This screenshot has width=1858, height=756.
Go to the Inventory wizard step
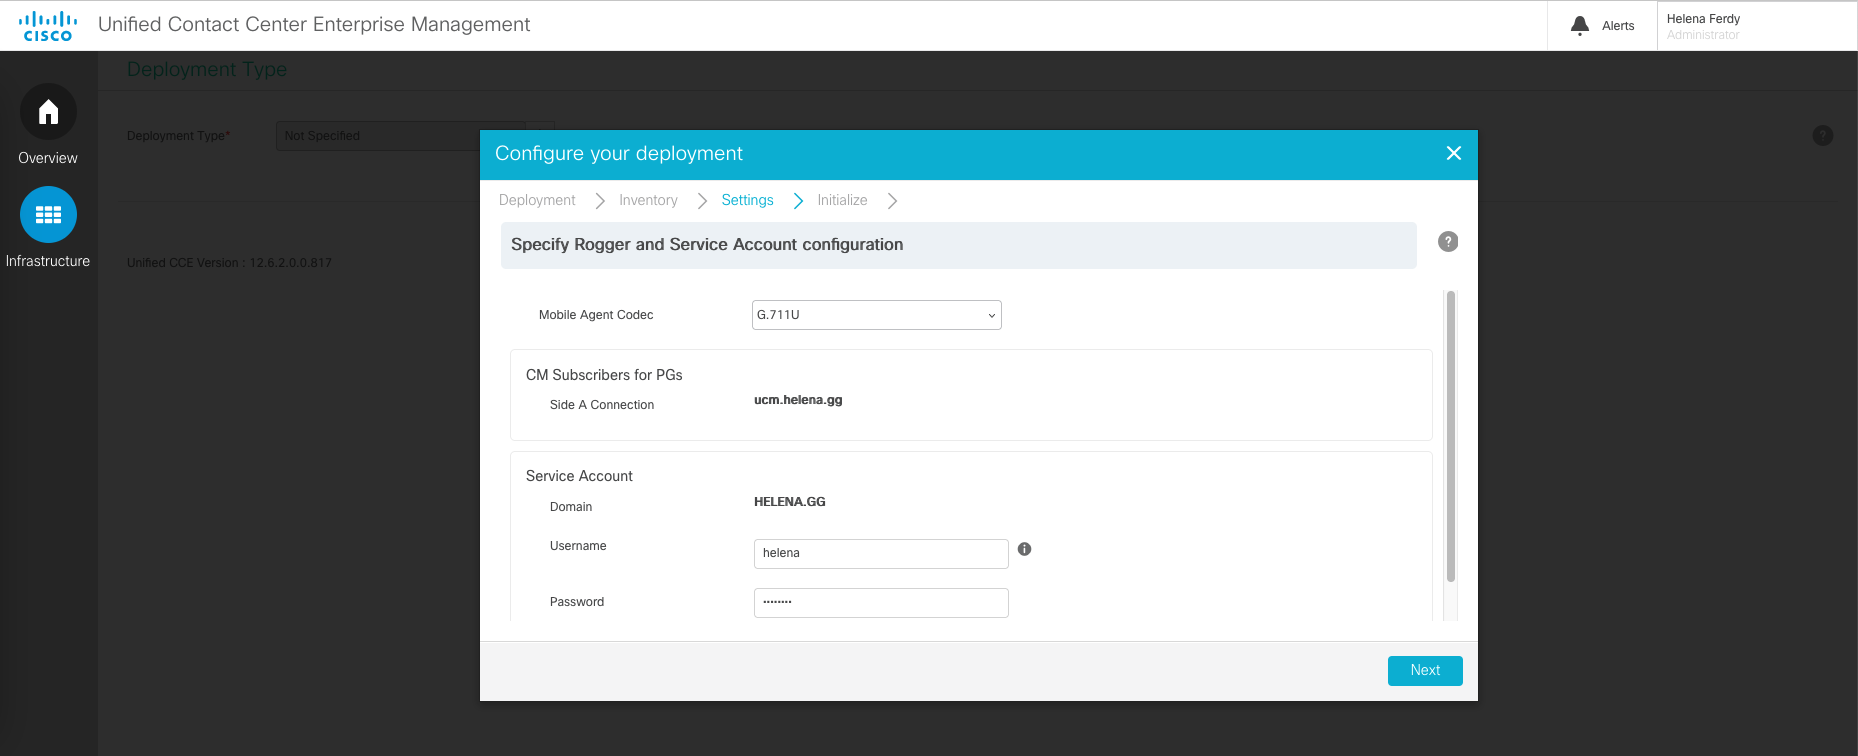648,200
